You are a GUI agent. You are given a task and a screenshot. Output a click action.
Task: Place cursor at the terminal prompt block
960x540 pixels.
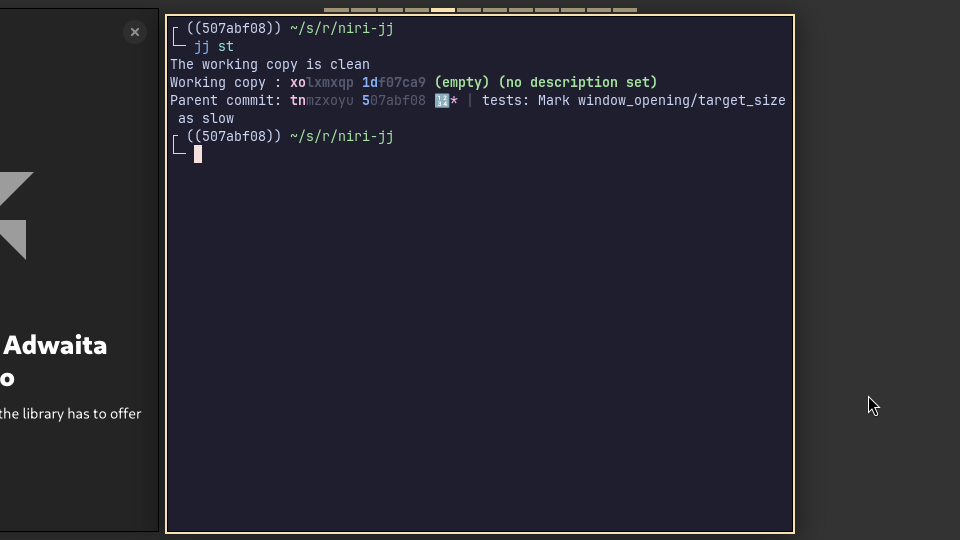[x=198, y=154]
